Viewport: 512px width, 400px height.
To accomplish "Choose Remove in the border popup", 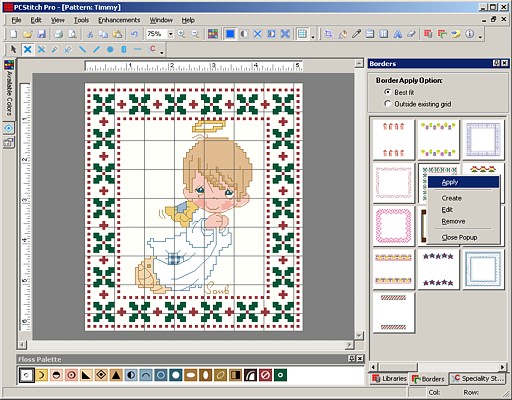I will [x=463, y=221].
